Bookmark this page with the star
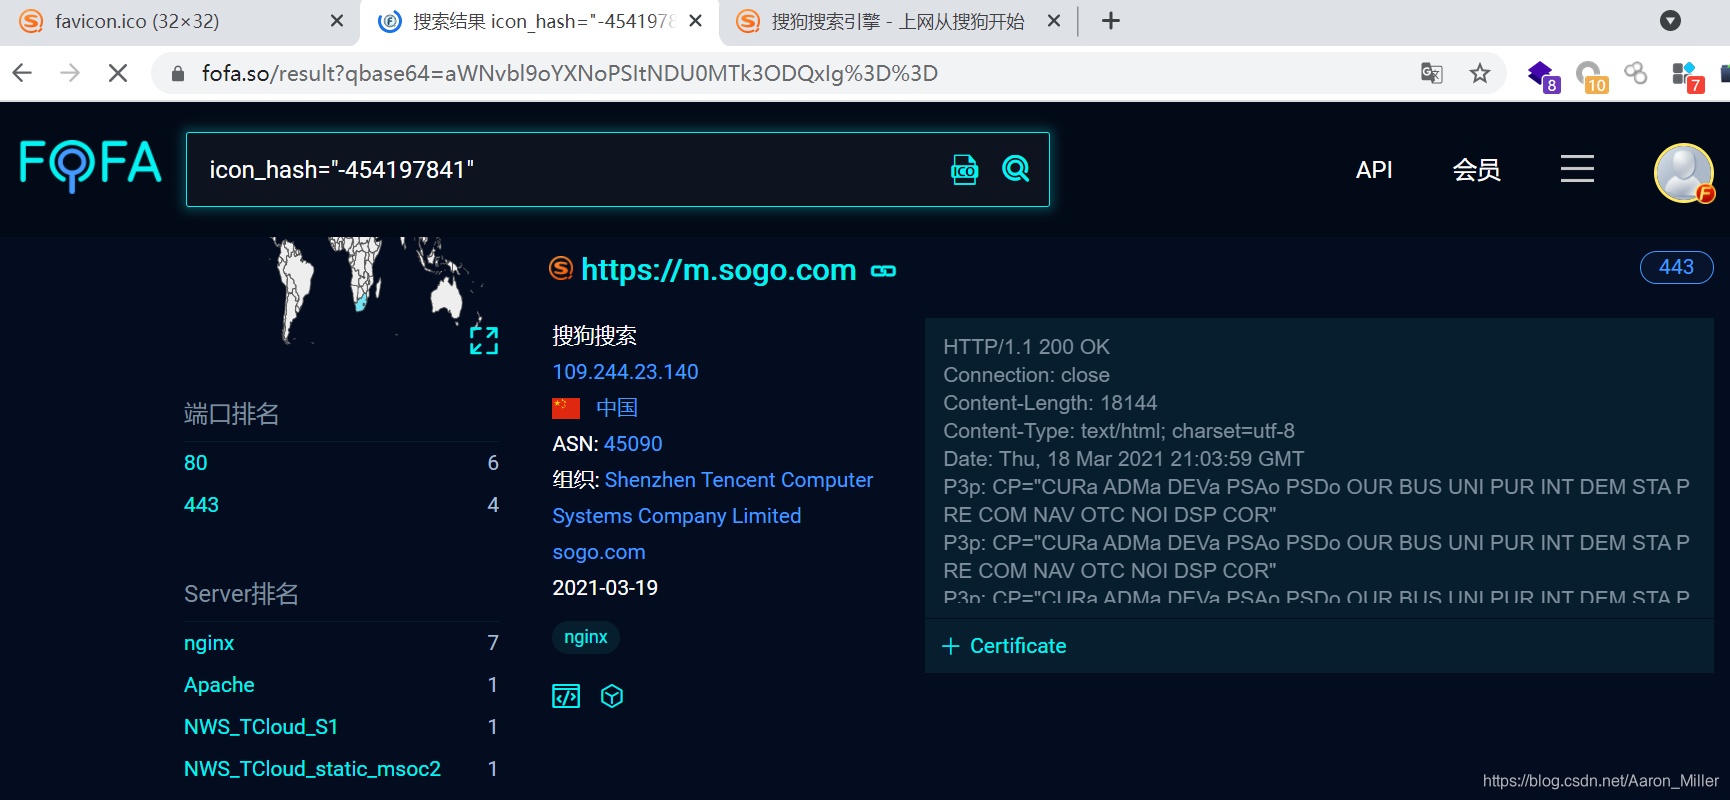1730x800 pixels. [1480, 73]
